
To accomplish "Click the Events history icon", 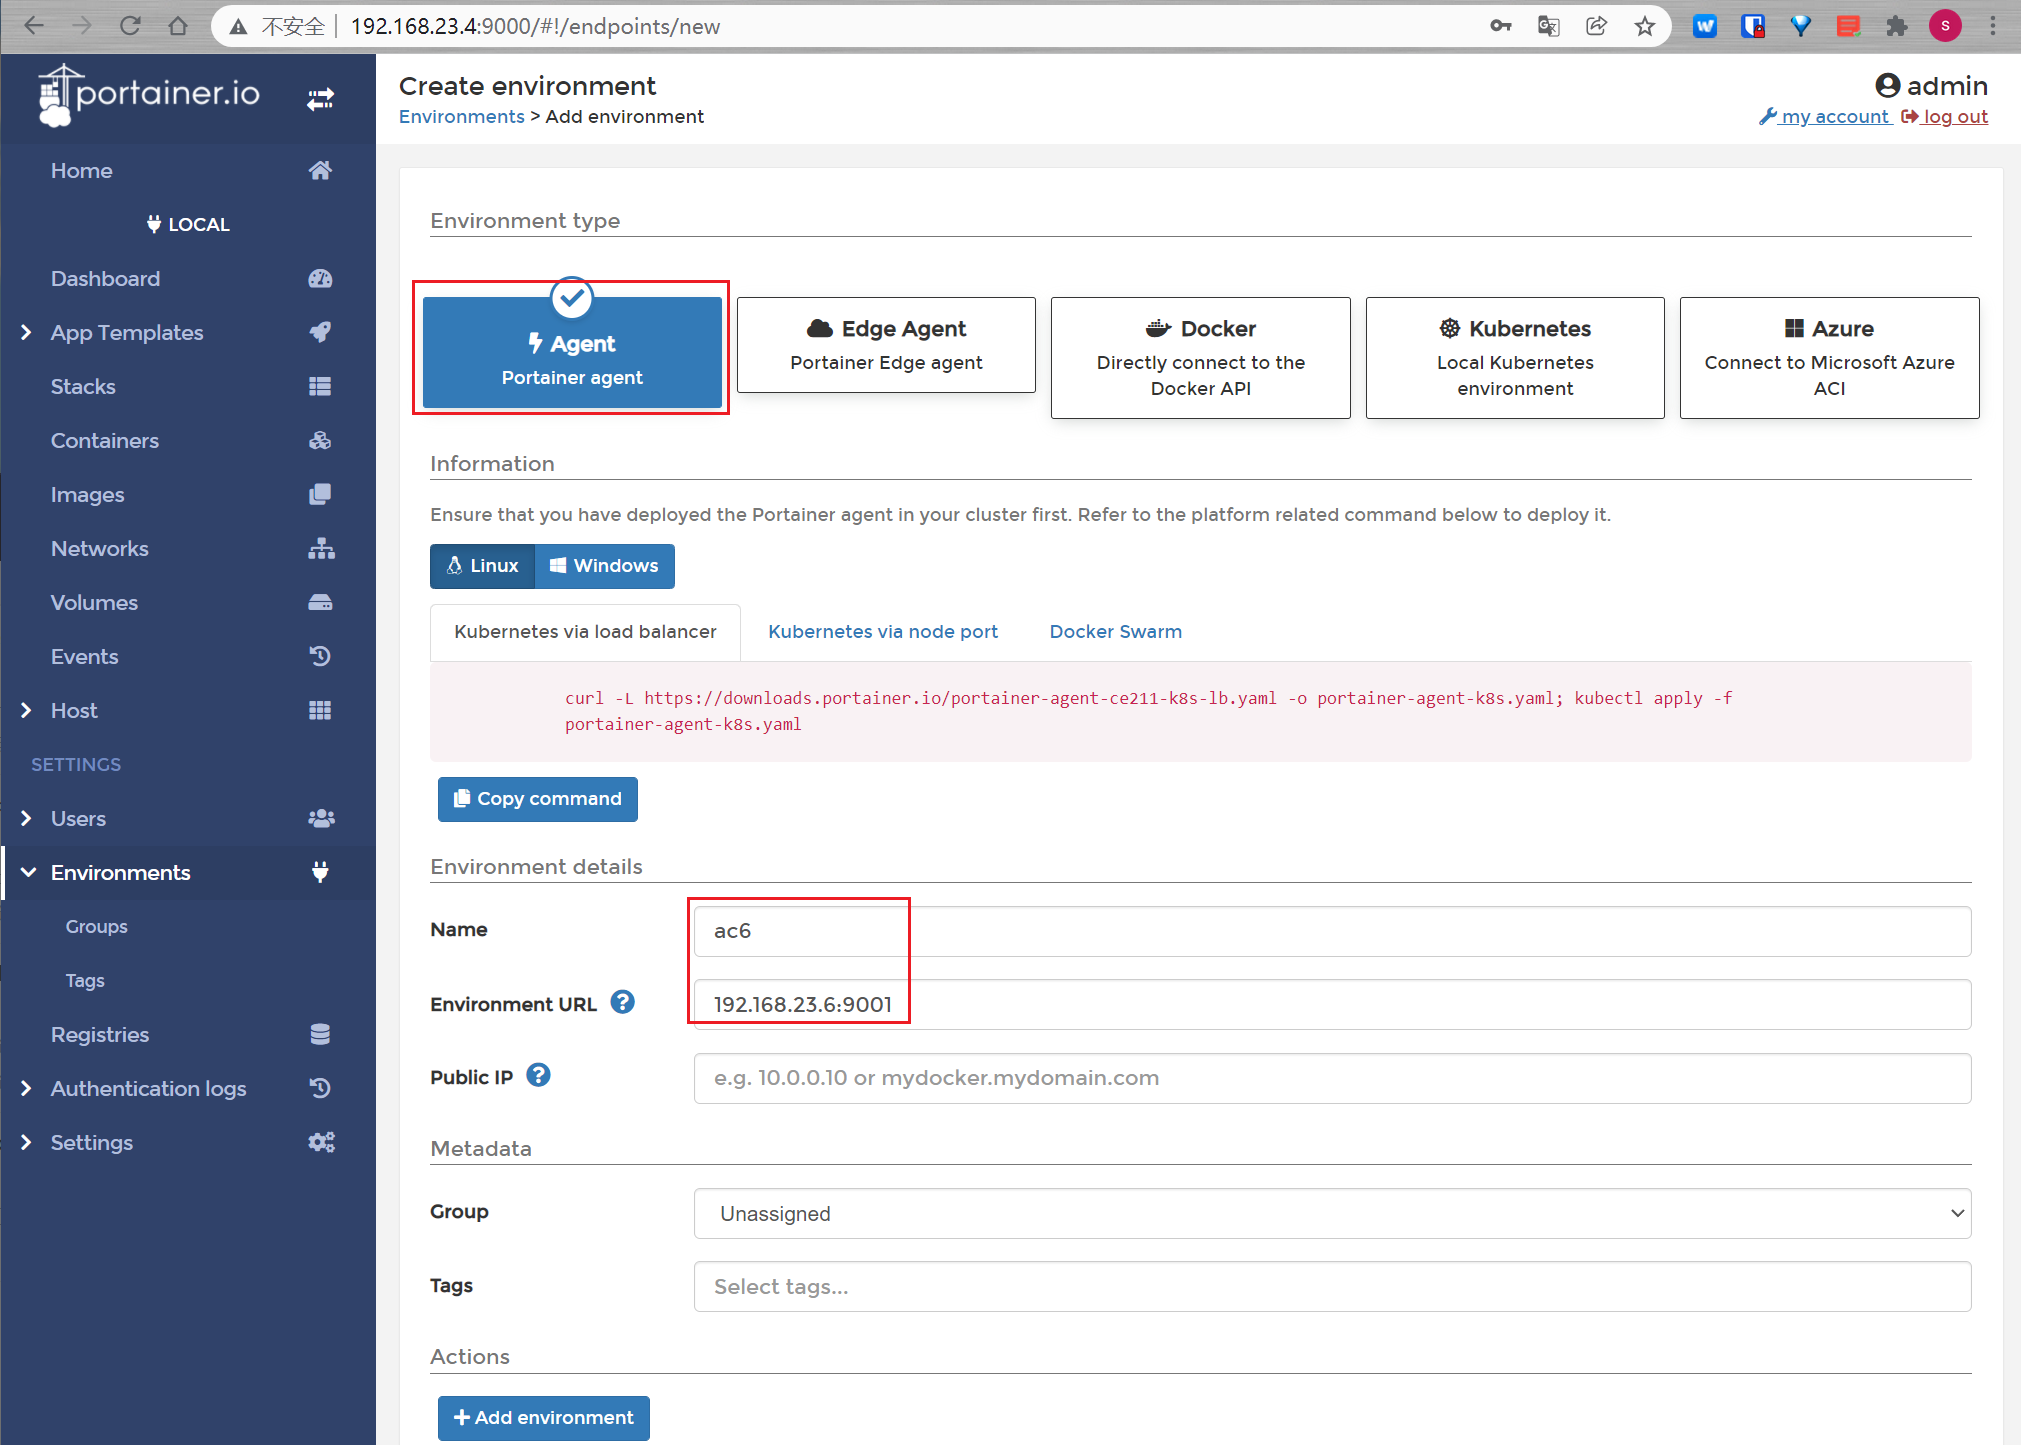I will click(x=320, y=657).
